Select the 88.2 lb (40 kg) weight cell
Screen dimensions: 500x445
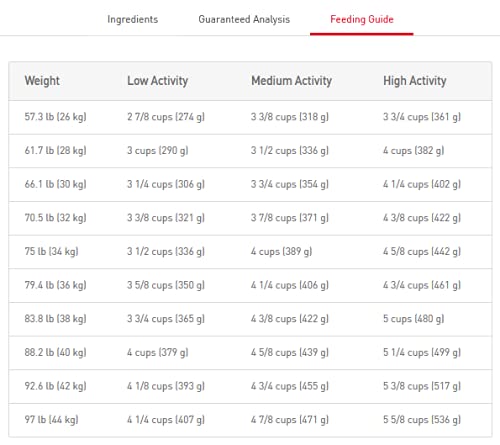point(55,352)
